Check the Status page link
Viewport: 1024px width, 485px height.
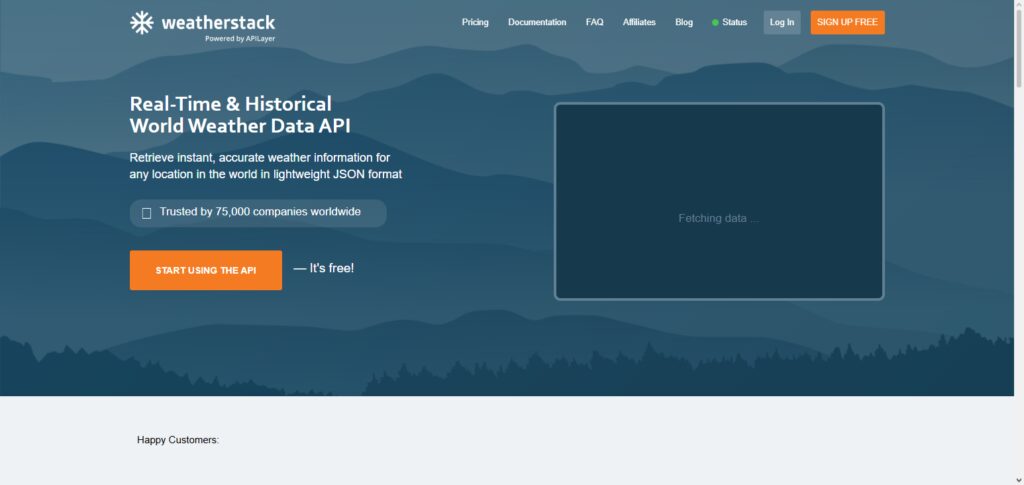(729, 22)
